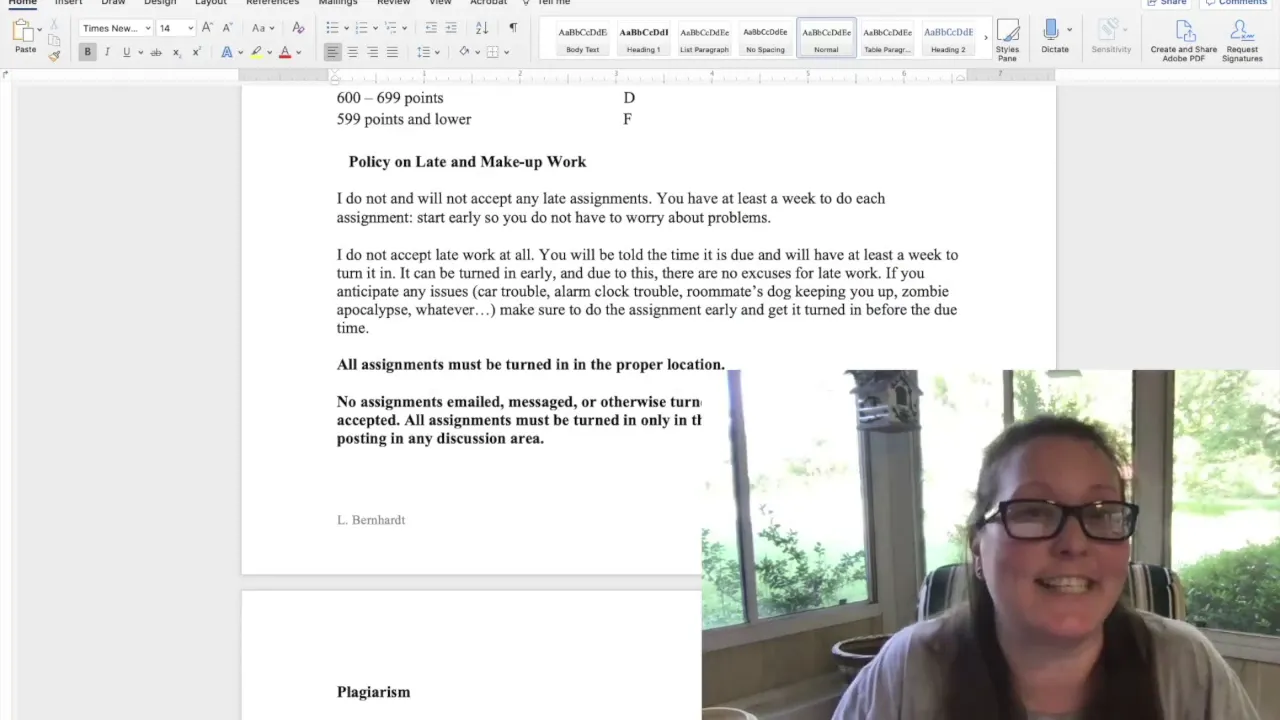Toggle Italic formatting
This screenshot has height=720, width=1280.
[107, 52]
